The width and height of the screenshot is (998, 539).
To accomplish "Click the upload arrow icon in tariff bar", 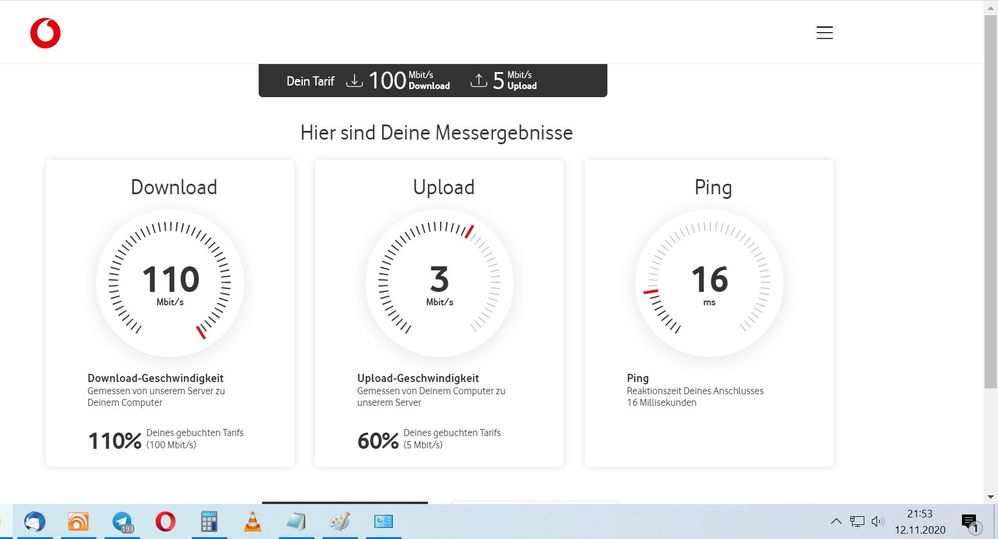I will (x=479, y=81).
